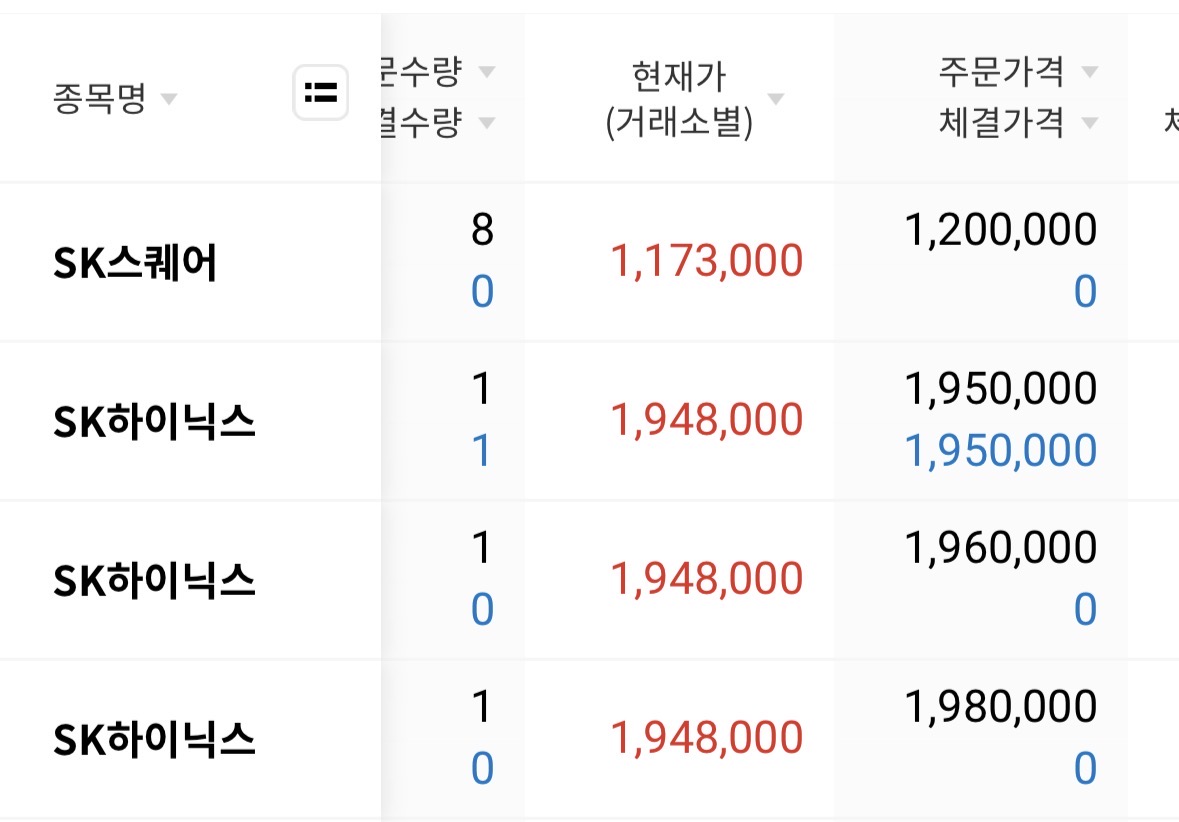Sort by 현재가 (거래소별) arrow

pos(775,99)
